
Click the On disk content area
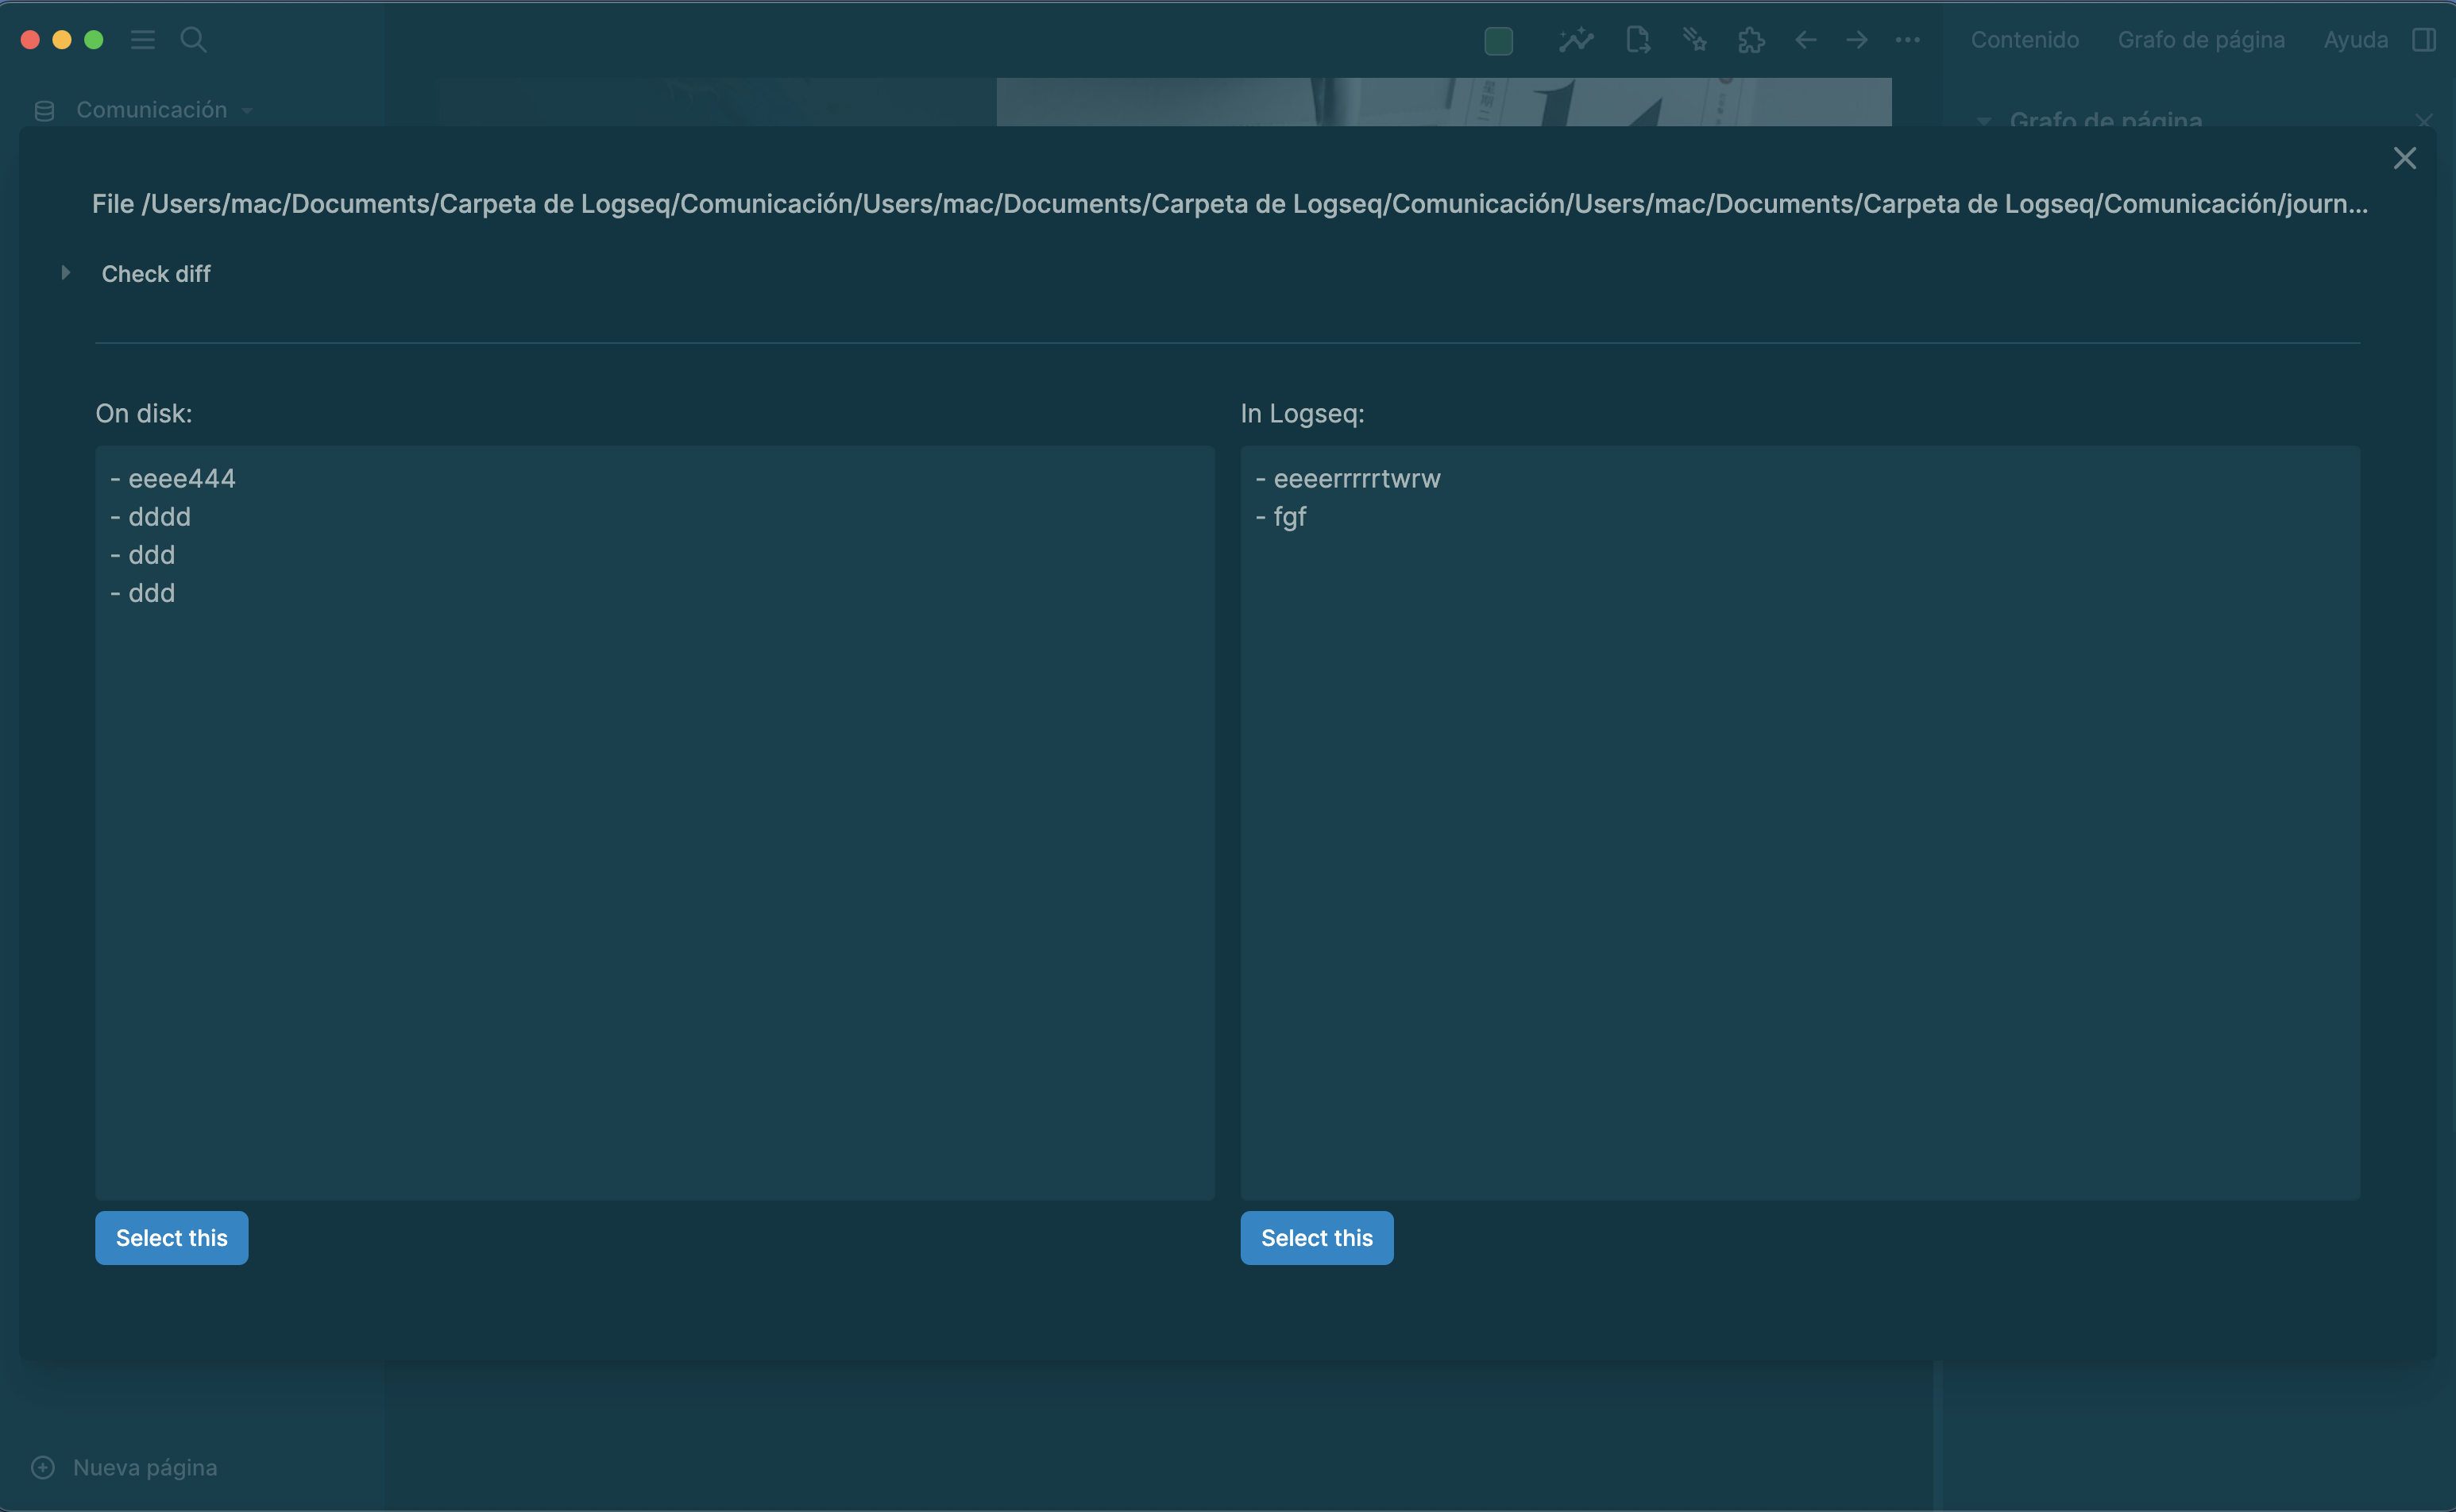pos(655,822)
